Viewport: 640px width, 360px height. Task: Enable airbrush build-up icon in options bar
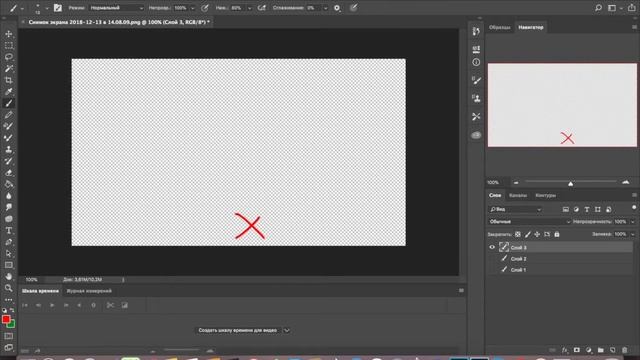[x=262, y=8]
